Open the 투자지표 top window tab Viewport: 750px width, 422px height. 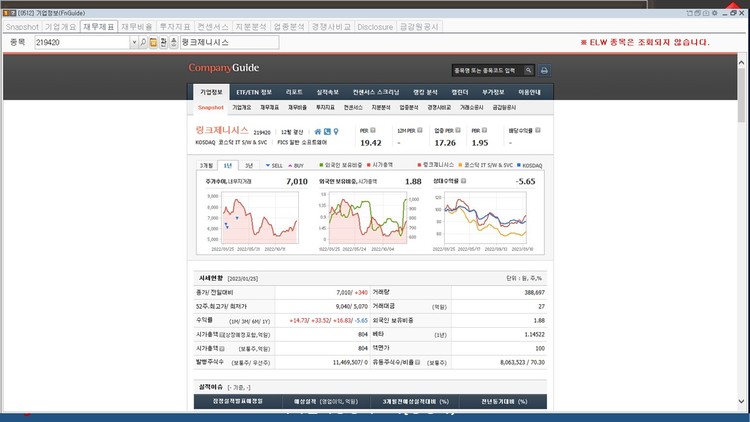pyautogui.click(x=175, y=27)
